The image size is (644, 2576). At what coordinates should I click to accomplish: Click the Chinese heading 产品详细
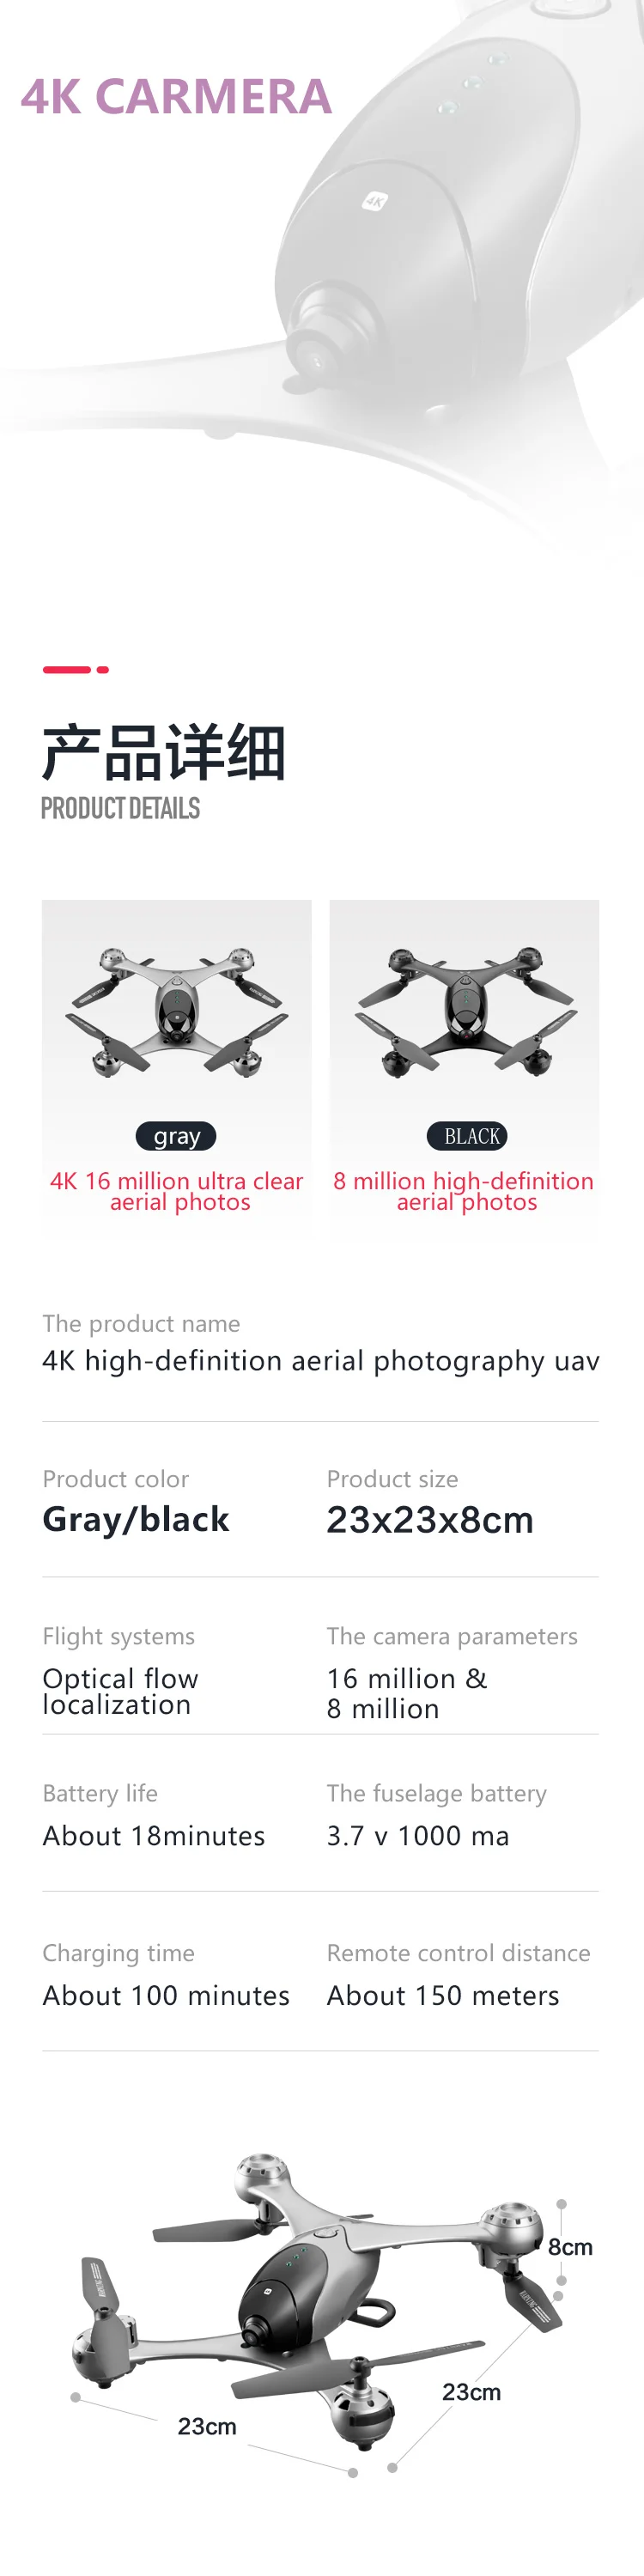point(164,752)
